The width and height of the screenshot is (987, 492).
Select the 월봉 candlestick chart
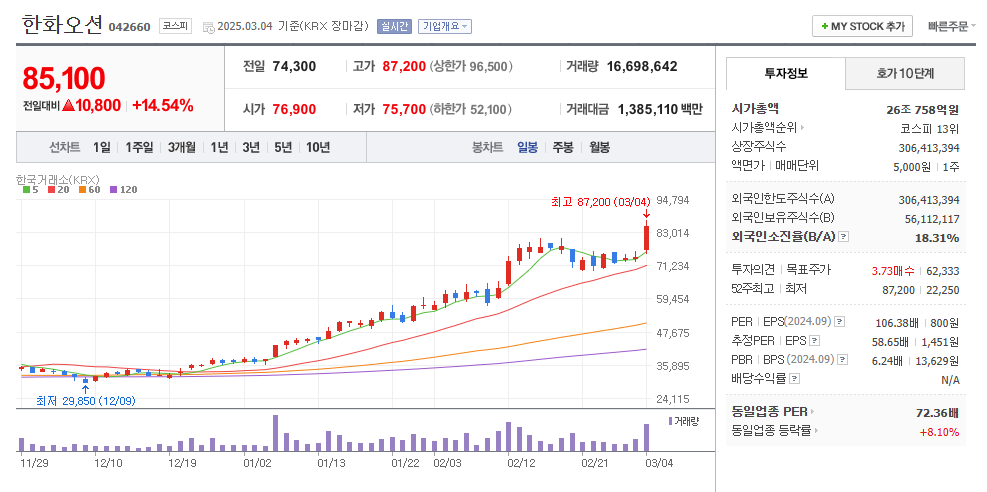pos(599,148)
